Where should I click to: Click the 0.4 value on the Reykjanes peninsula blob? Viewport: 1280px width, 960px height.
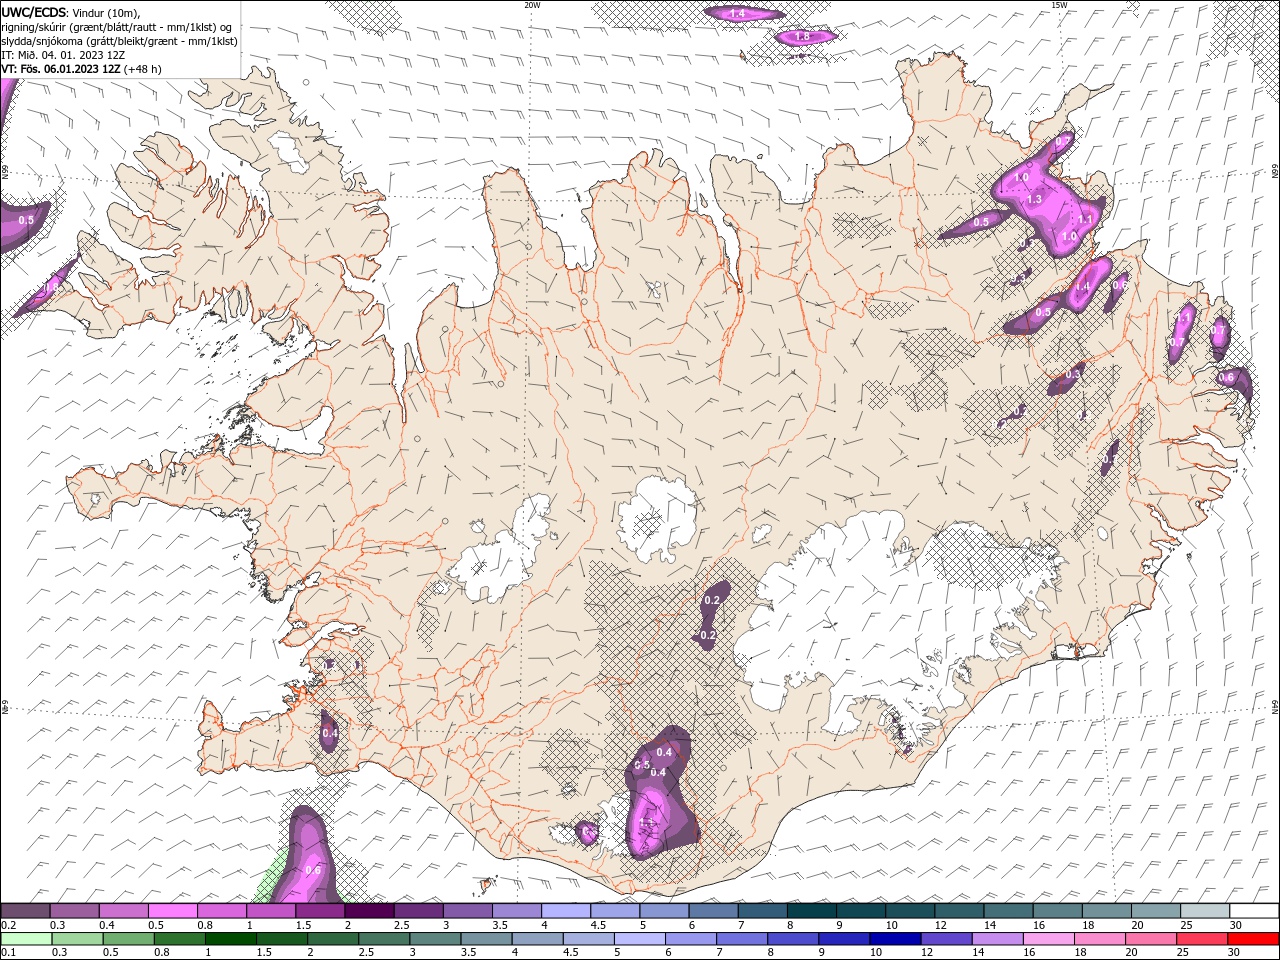click(x=330, y=733)
